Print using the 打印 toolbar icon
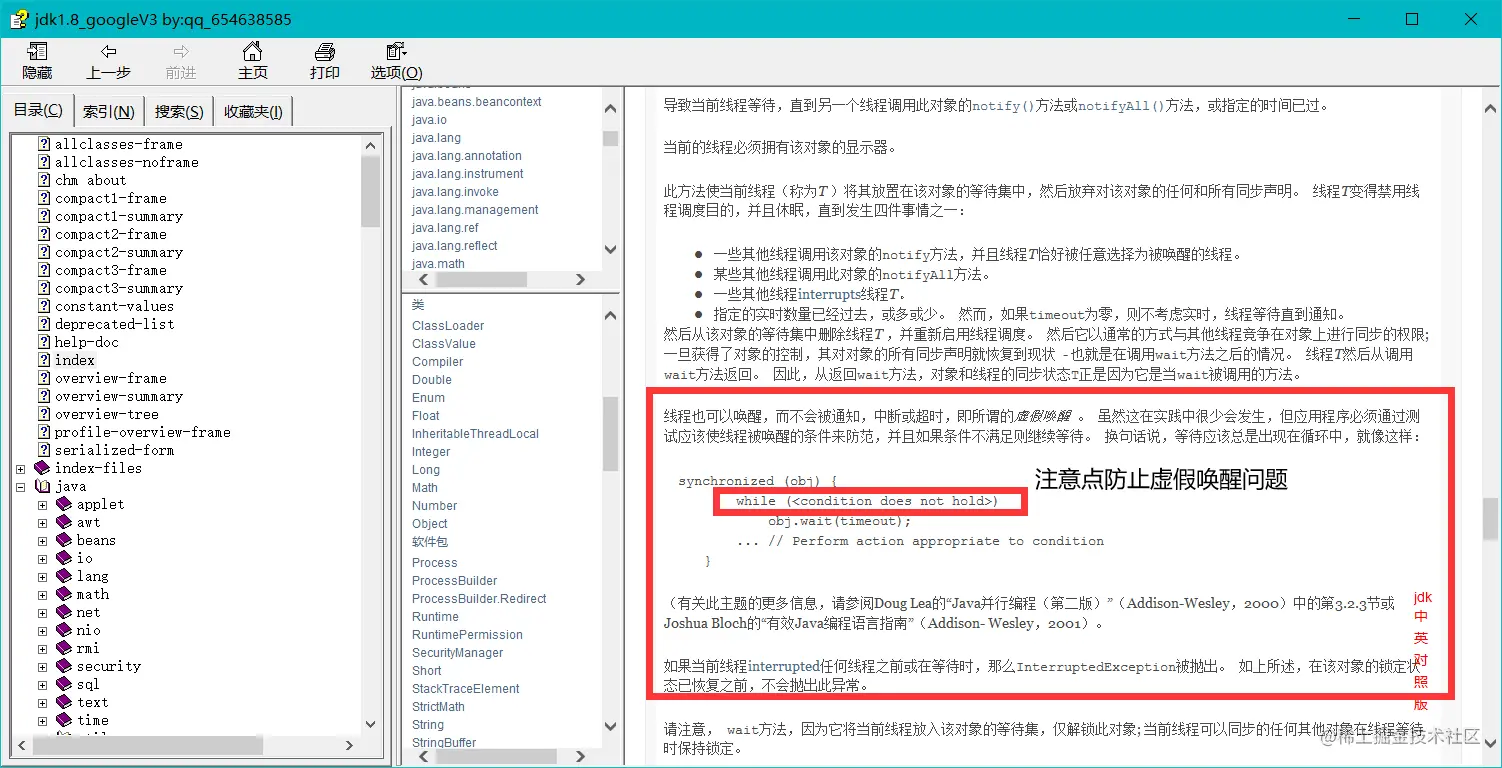1502x768 pixels. coord(324,52)
